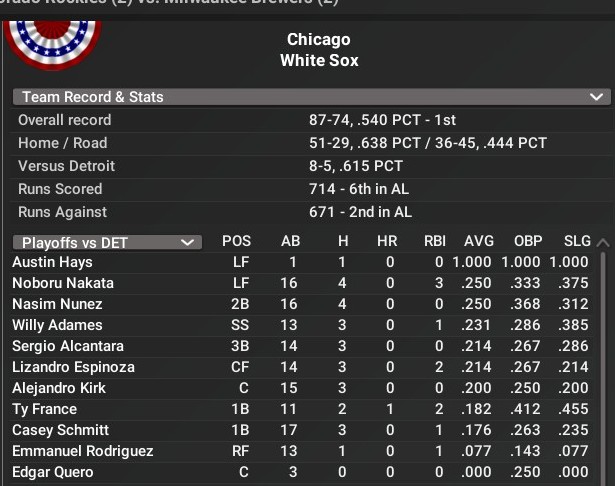Sort players by the AVG column

[479, 241]
